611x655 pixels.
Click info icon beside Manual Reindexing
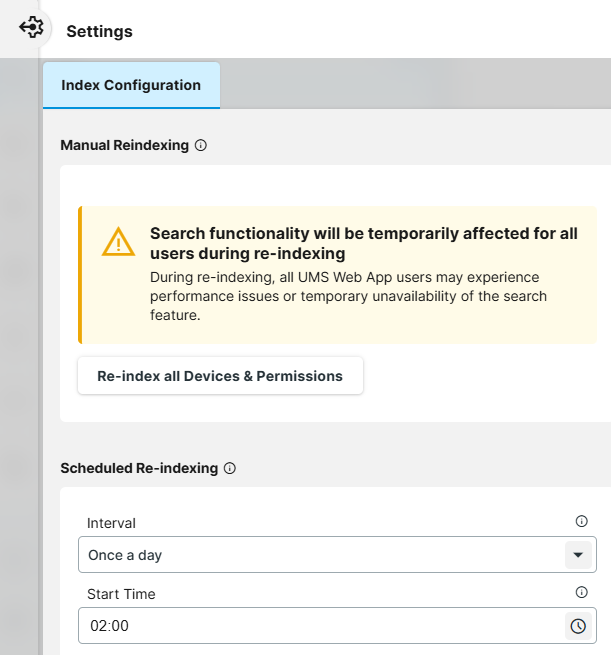(x=200, y=145)
